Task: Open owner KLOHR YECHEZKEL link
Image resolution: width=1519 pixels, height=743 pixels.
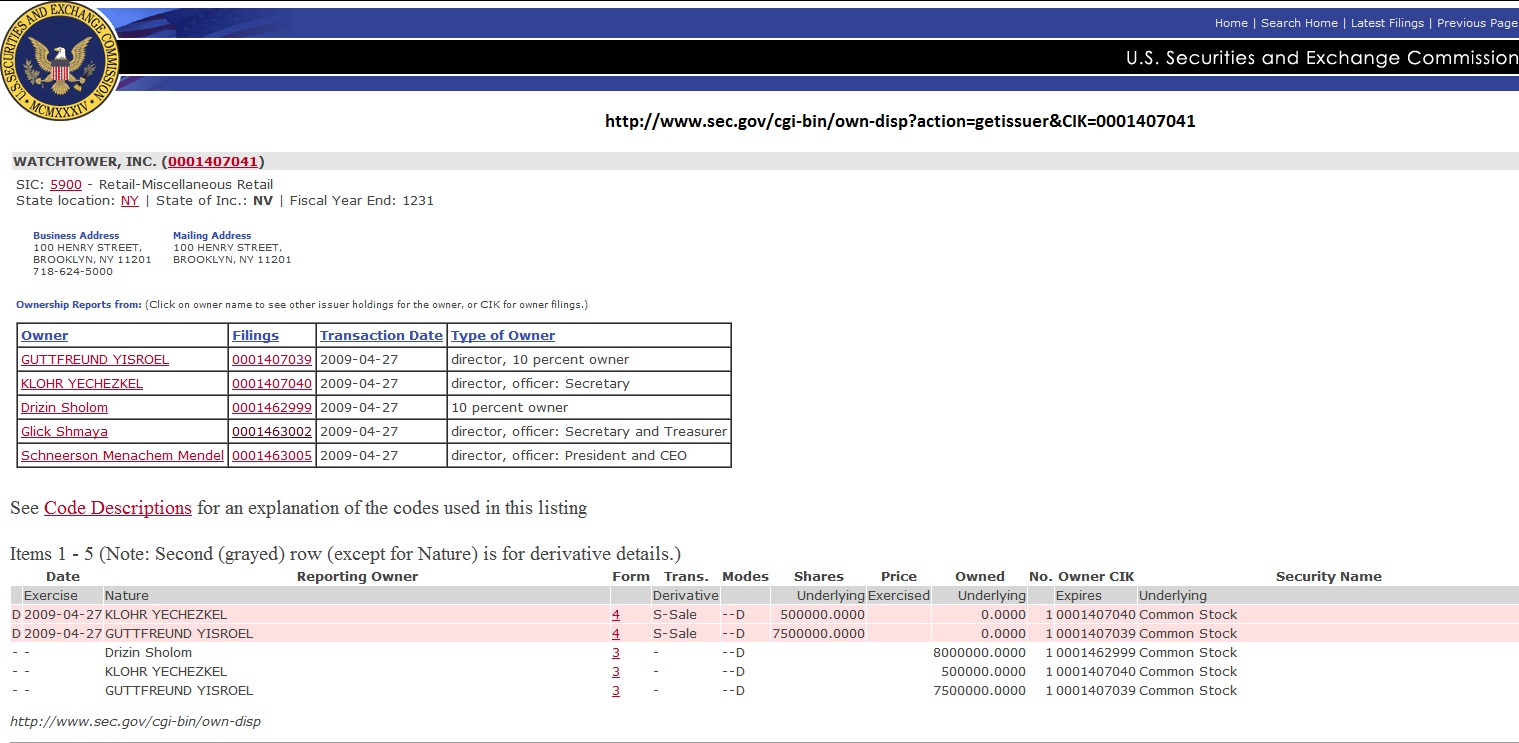Action: (81, 384)
